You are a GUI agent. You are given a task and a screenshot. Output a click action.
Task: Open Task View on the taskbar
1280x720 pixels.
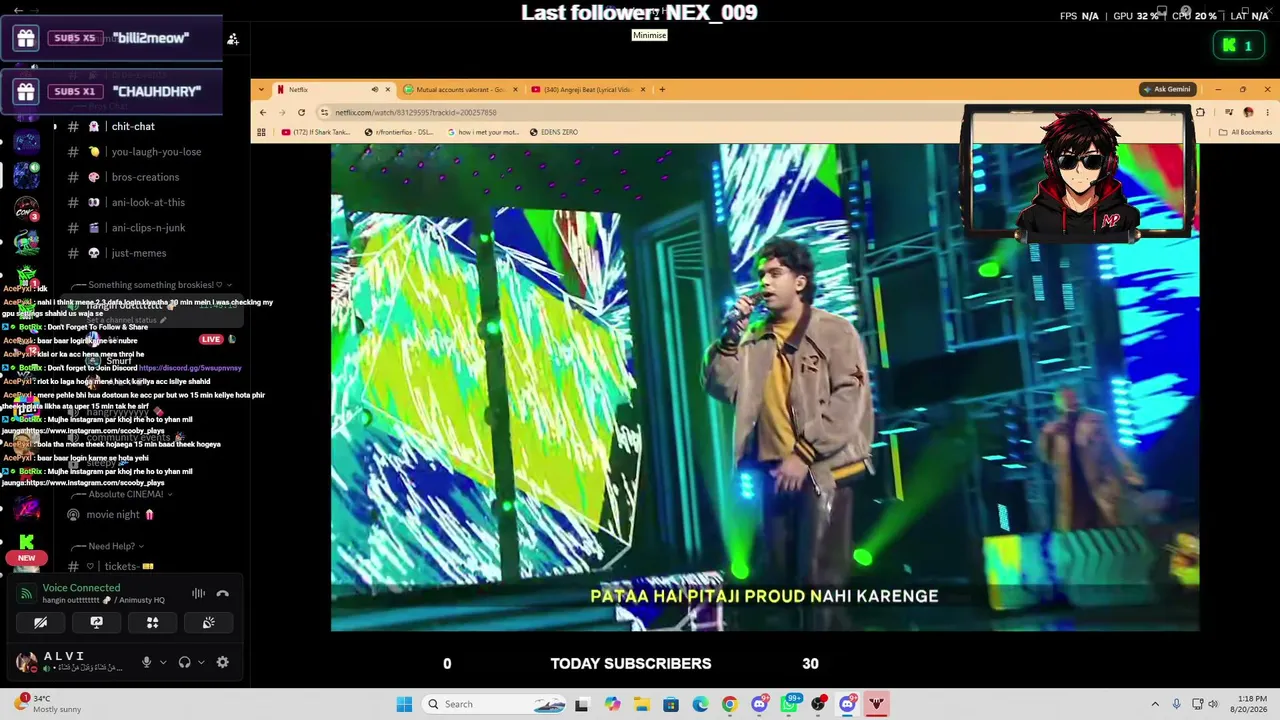point(582,704)
